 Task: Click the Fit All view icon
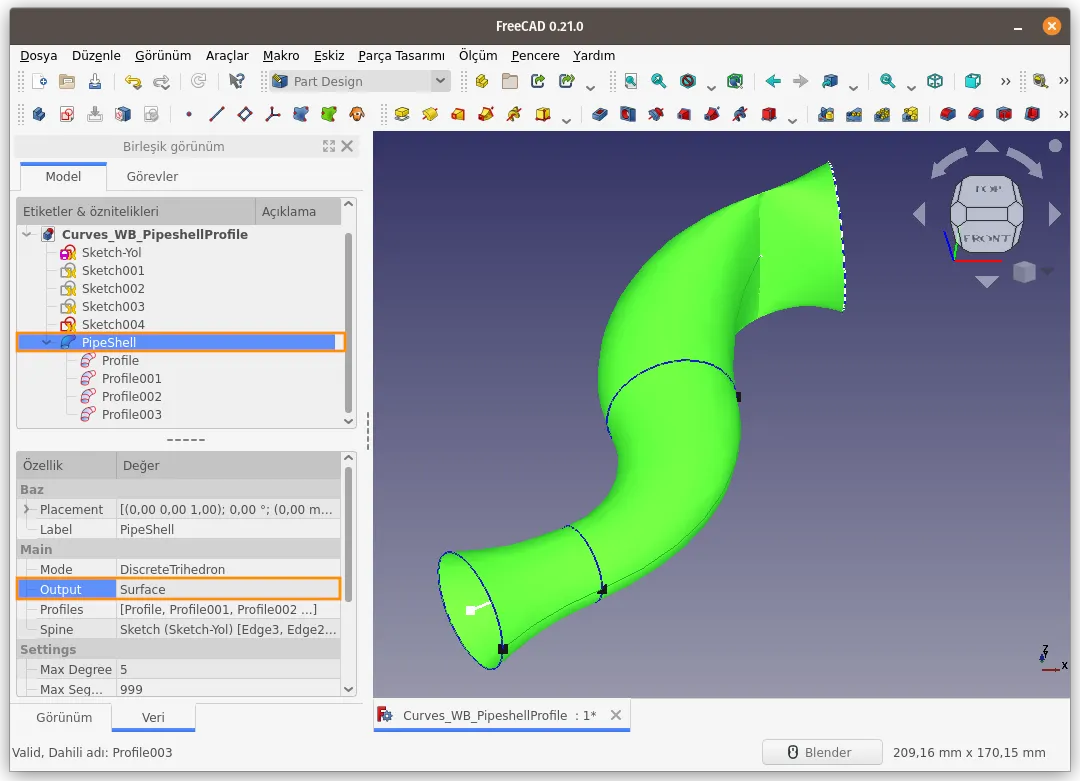630,81
